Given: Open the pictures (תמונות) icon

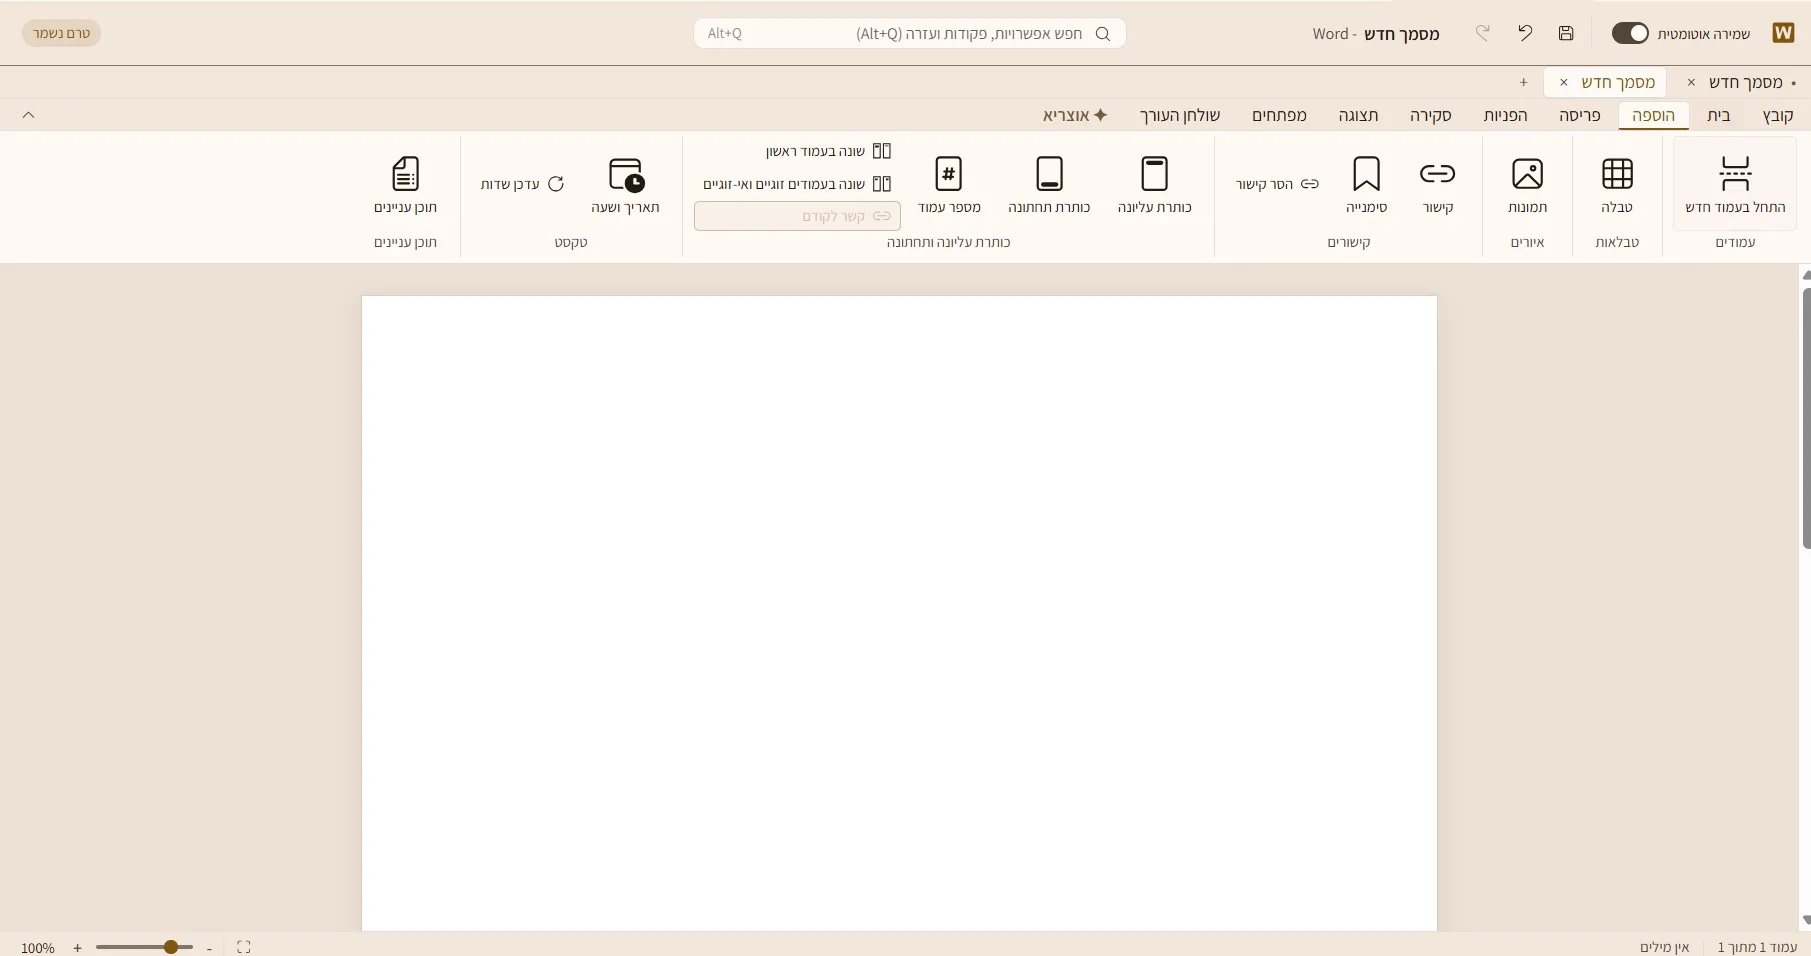Looking at the screenshot, I should point(1527,173).
